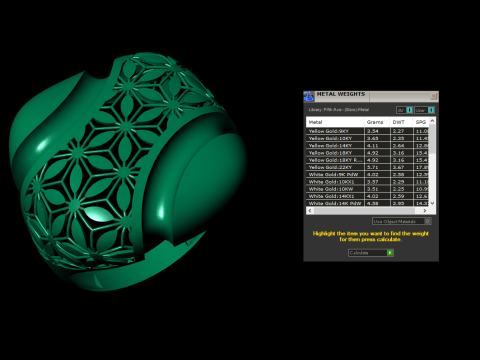The width and height of the screenshot is (480, 360).
Task: Click the horizontal scroll left arrow
Action: tap(310, 211)
